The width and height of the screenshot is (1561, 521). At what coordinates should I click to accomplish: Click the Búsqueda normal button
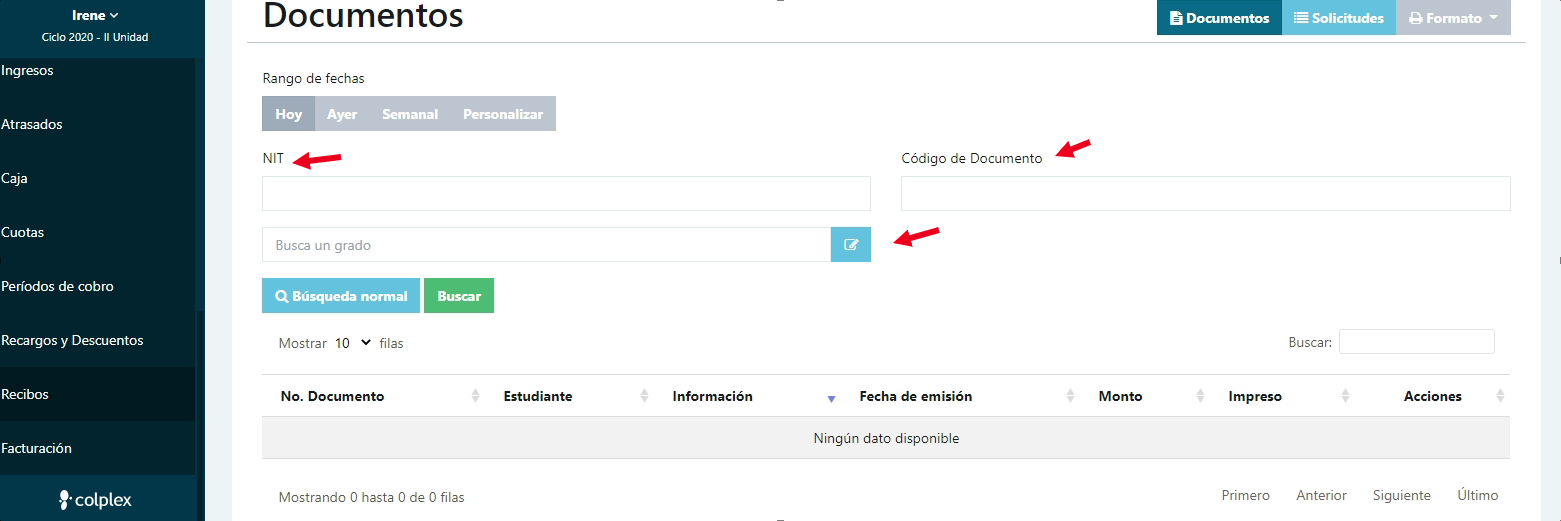(341, 296)
